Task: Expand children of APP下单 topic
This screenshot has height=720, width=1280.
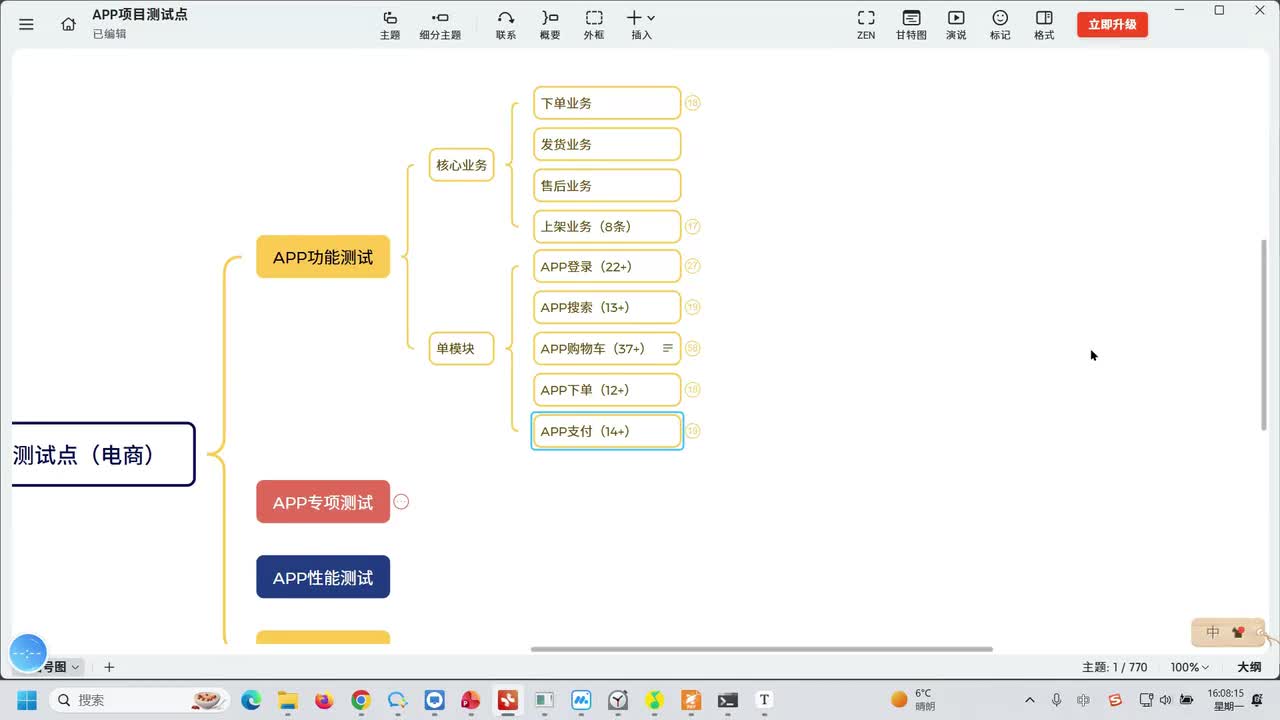Action: [692, 390]
